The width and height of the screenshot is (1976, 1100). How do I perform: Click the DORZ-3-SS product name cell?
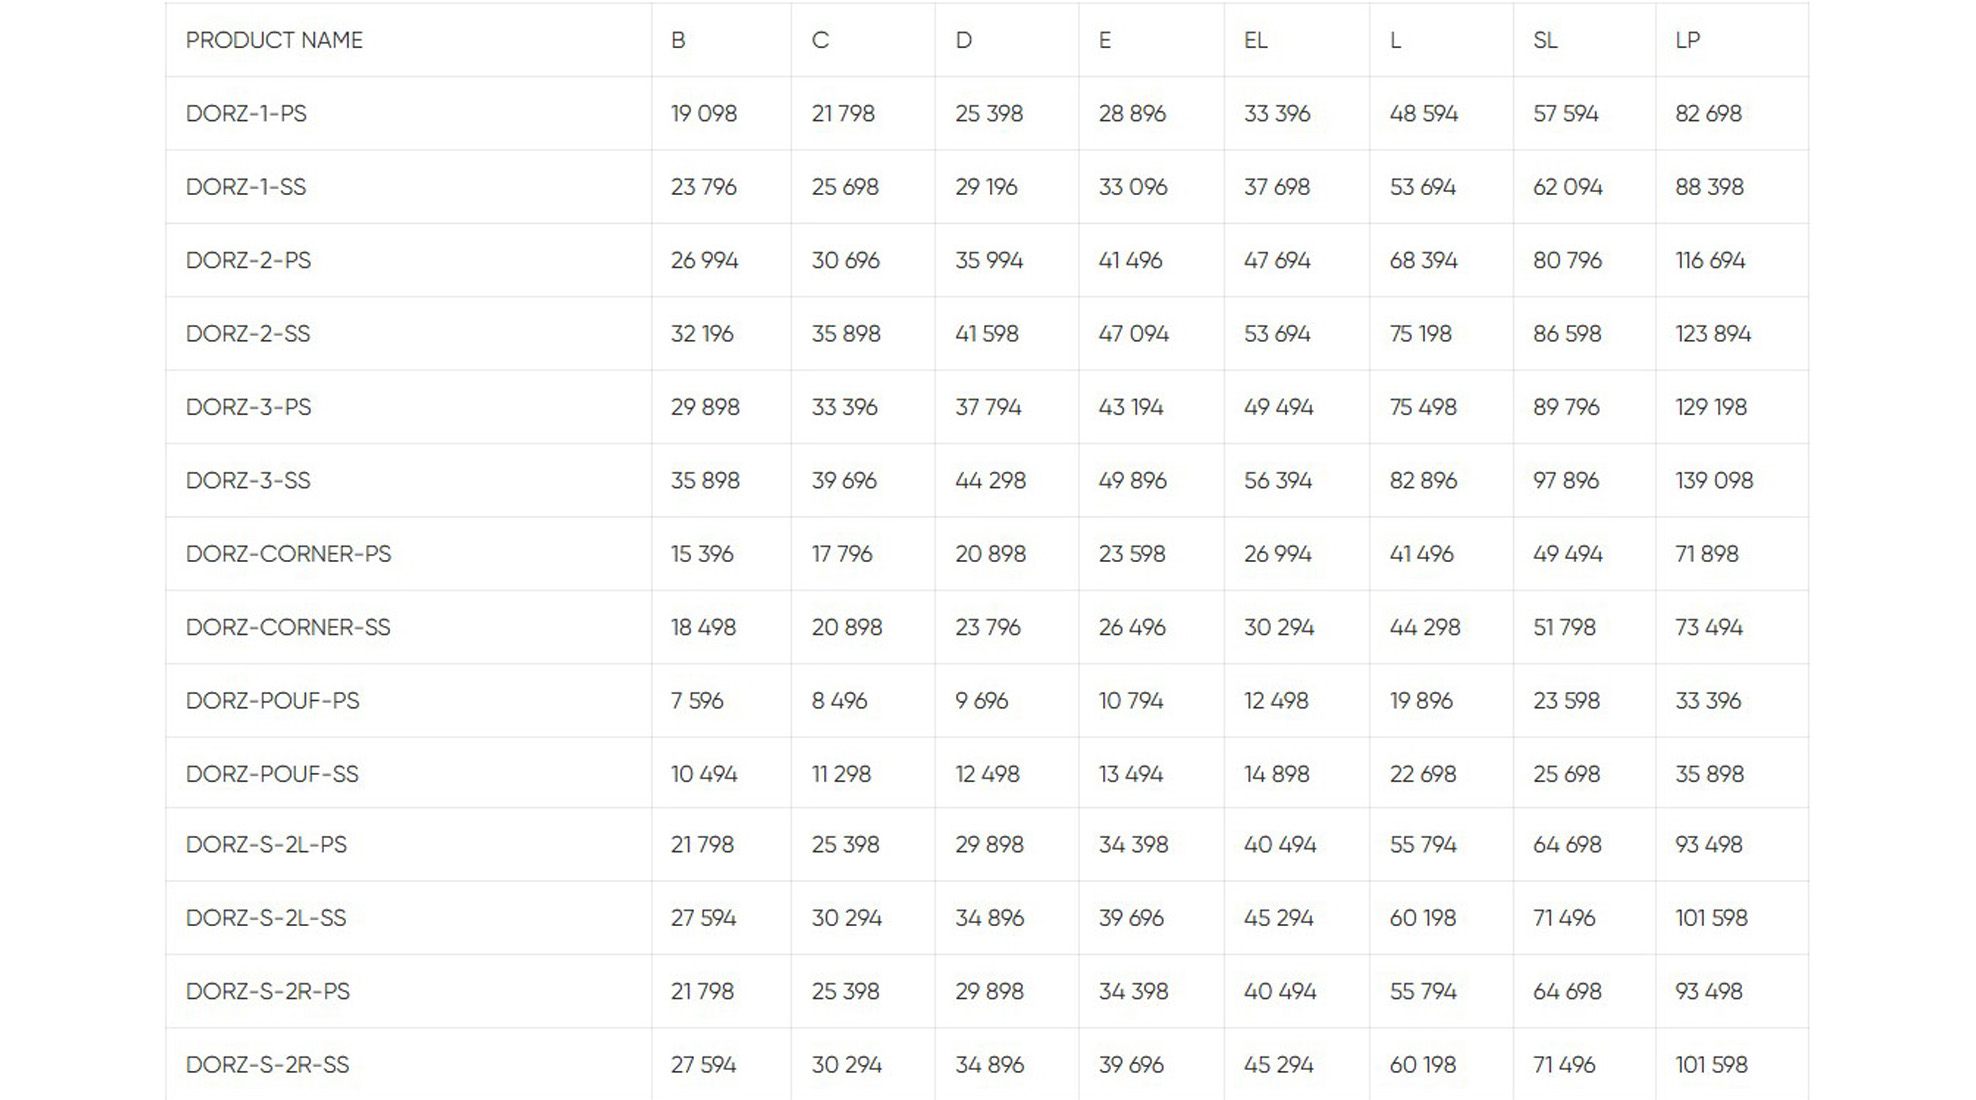[x=248, y=480]
